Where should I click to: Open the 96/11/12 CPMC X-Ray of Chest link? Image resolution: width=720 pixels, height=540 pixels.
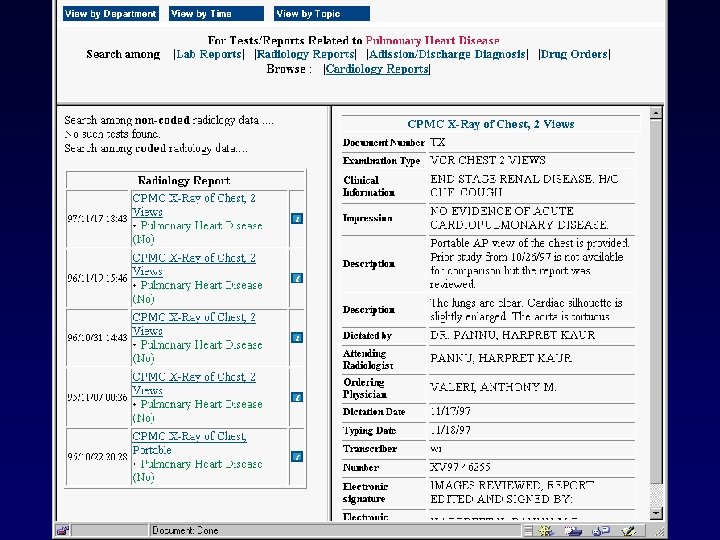click(x=194, y=264)
